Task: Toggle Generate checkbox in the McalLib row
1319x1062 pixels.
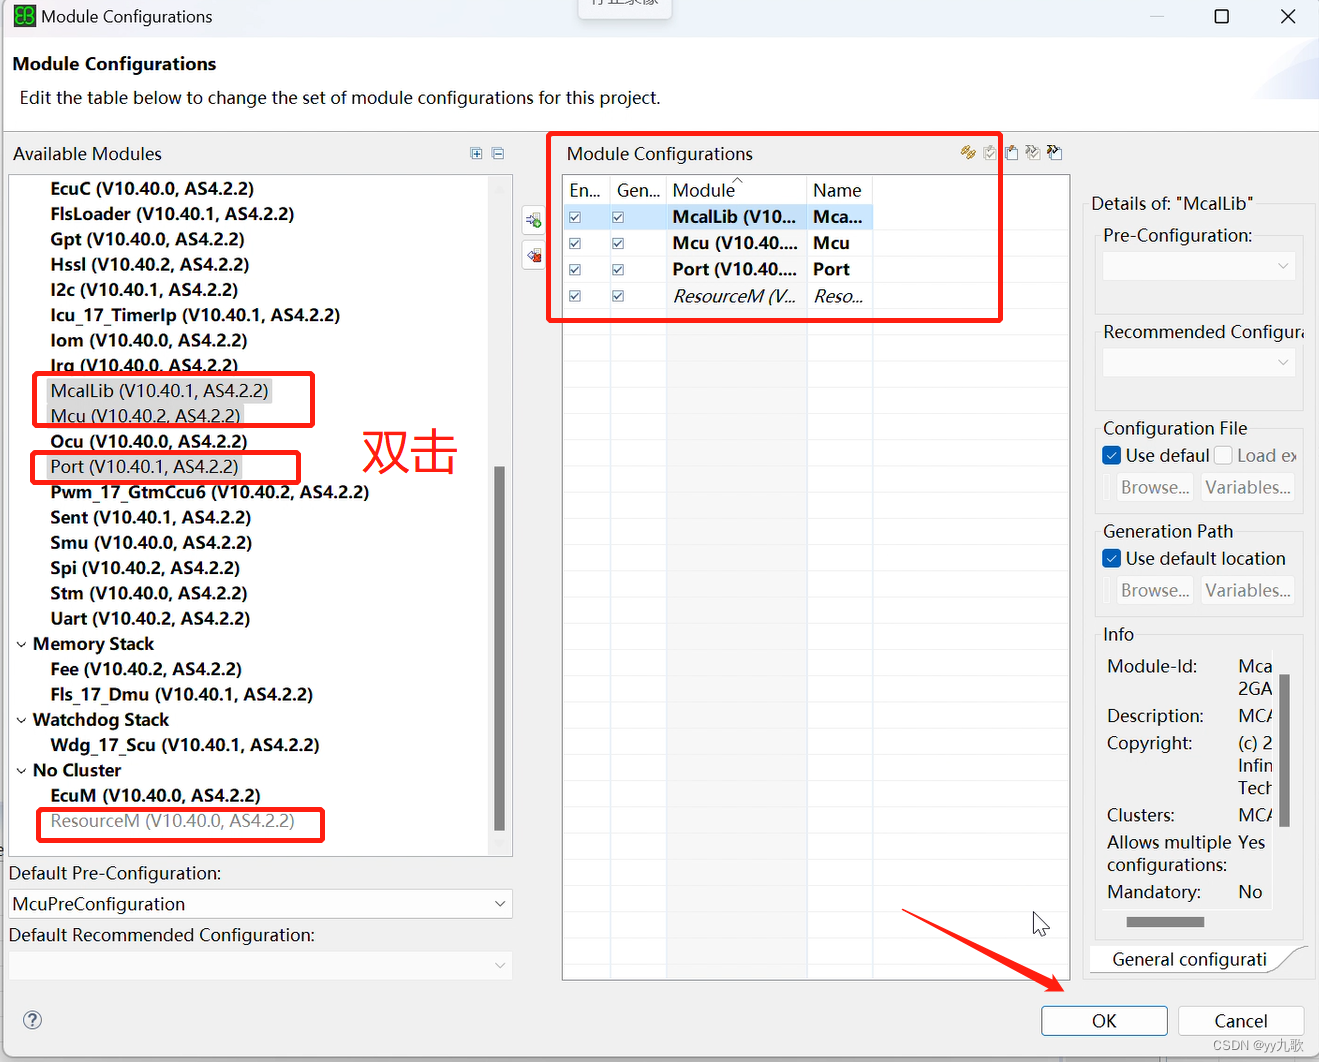Action: point(618,217)
